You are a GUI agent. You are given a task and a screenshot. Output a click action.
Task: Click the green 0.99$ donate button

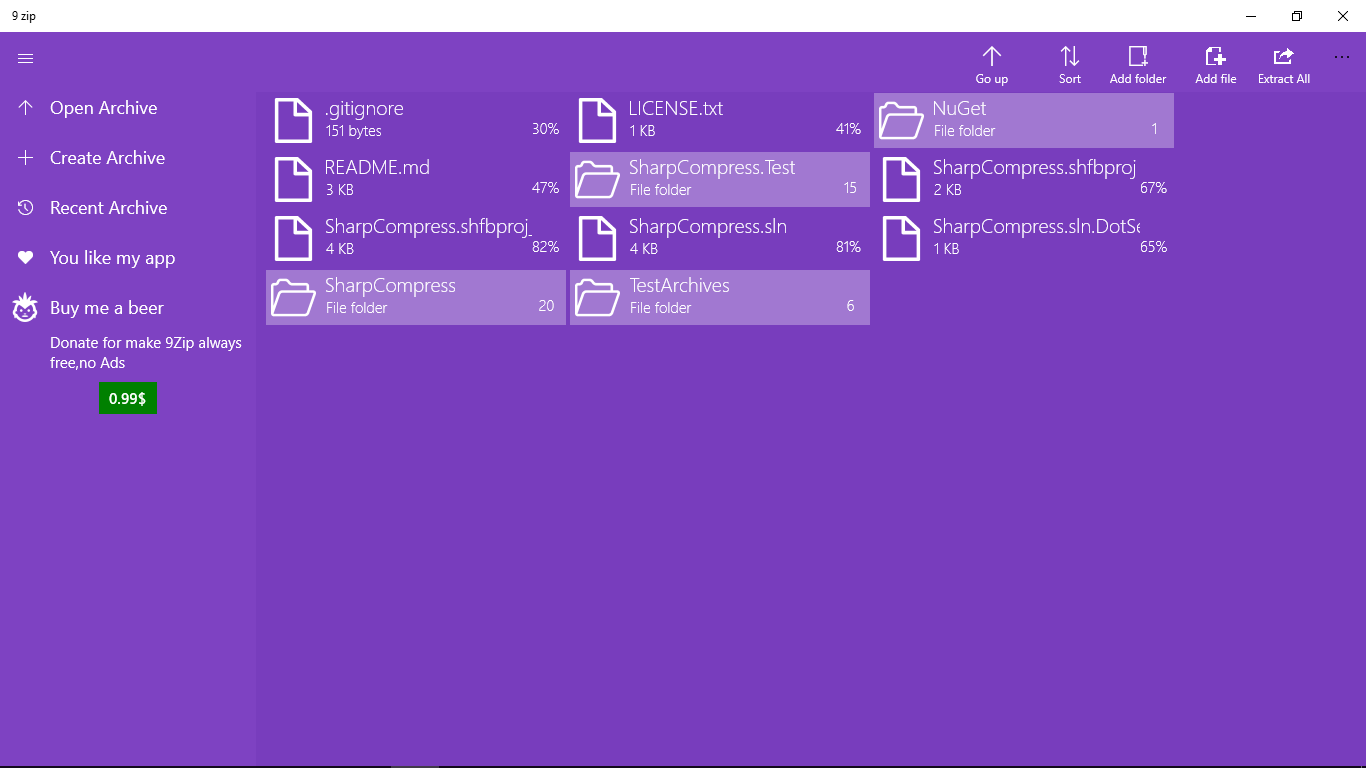click(x=127, y=397)
